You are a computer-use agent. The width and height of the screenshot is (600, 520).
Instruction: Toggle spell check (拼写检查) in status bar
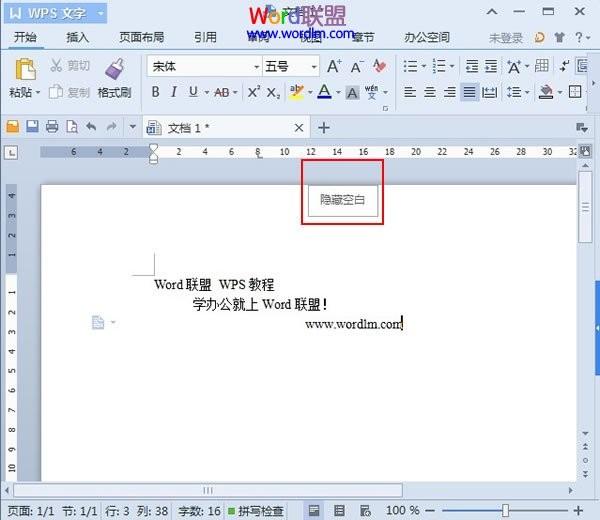(256, 511)
